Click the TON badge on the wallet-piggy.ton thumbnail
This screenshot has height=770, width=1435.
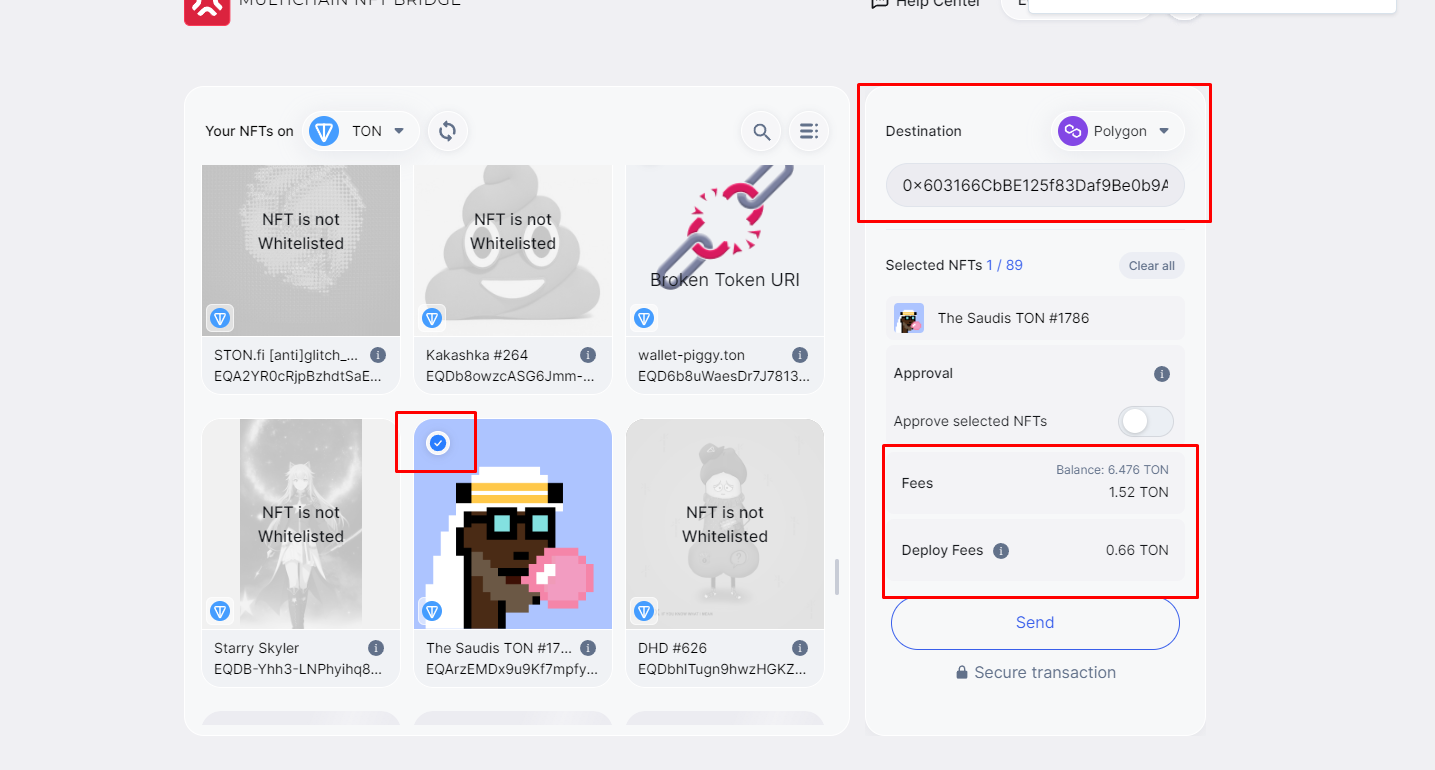coord(644,318)
